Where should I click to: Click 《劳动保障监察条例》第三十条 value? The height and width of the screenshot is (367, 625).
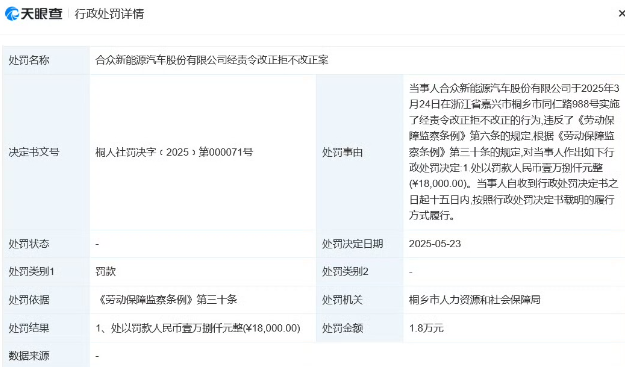click(x=166, y=299)
